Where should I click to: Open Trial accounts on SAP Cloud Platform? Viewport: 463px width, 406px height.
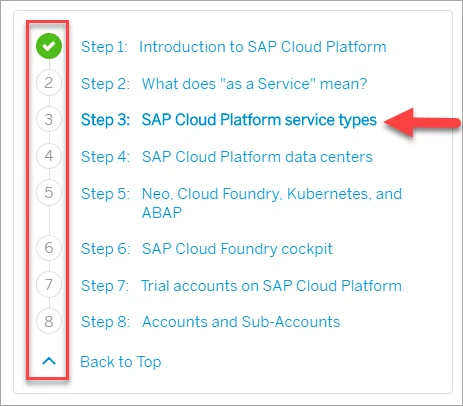click(x=271, y=286)
